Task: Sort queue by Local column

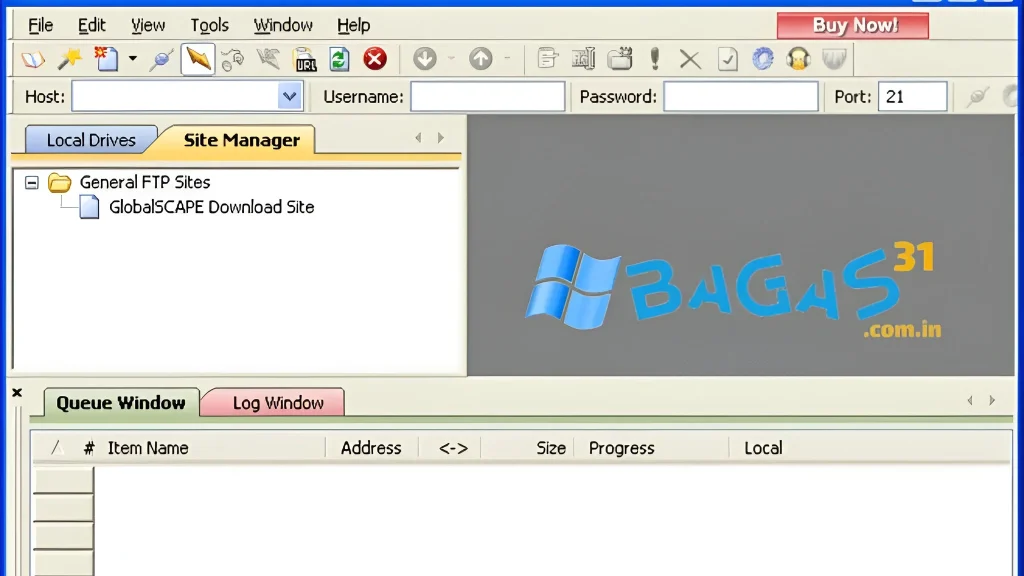Action: pyautogui.click(x=763, y=448)
